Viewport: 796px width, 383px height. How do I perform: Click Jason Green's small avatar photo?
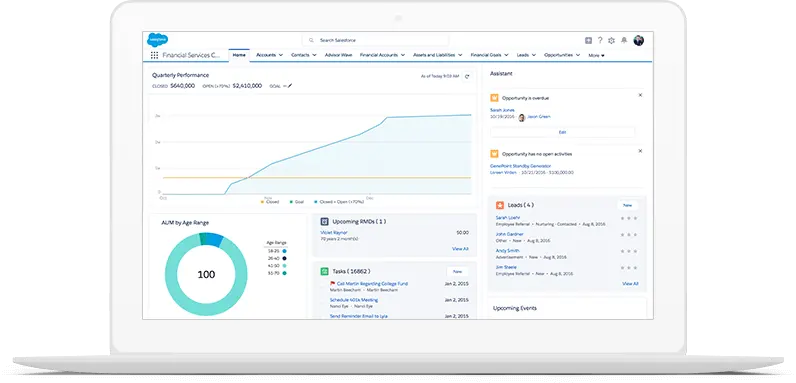tap(521, 117)
